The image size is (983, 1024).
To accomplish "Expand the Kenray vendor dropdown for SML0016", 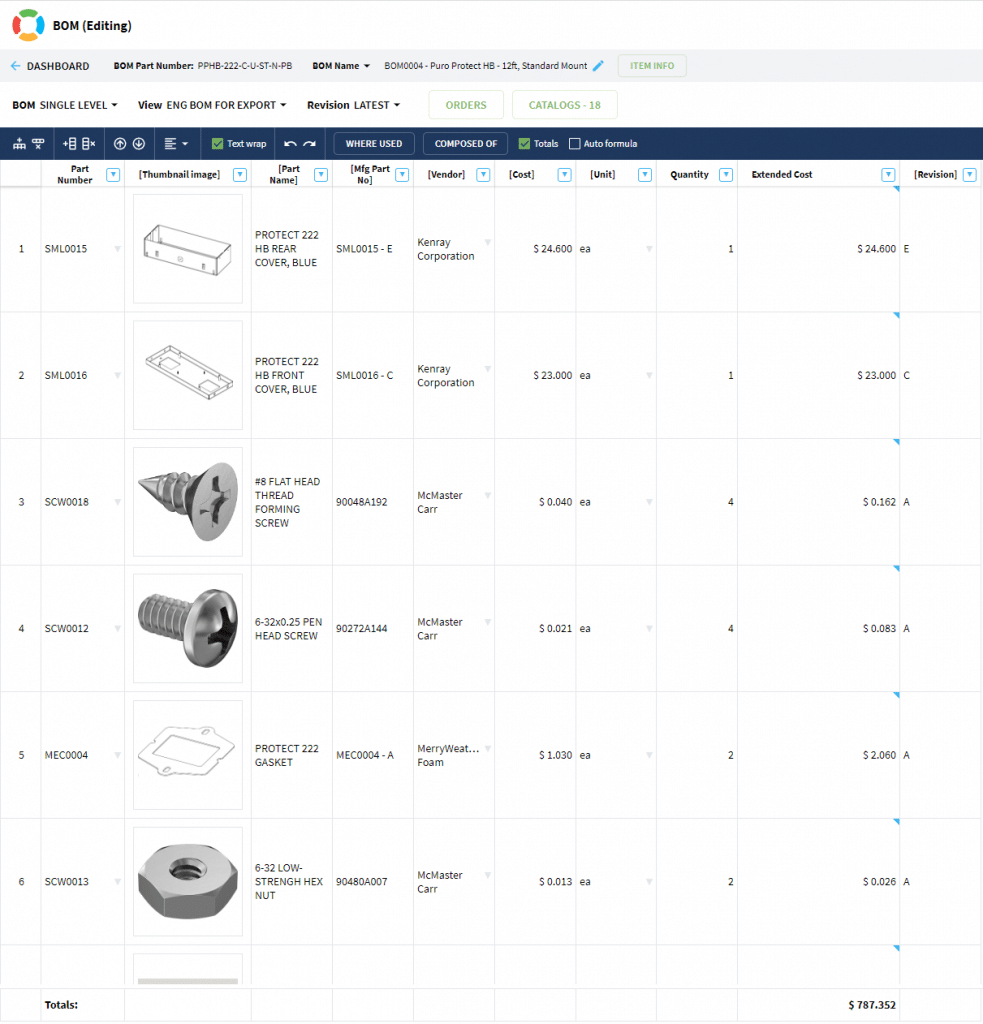I will pyautogui.click(x=488, y=369).
